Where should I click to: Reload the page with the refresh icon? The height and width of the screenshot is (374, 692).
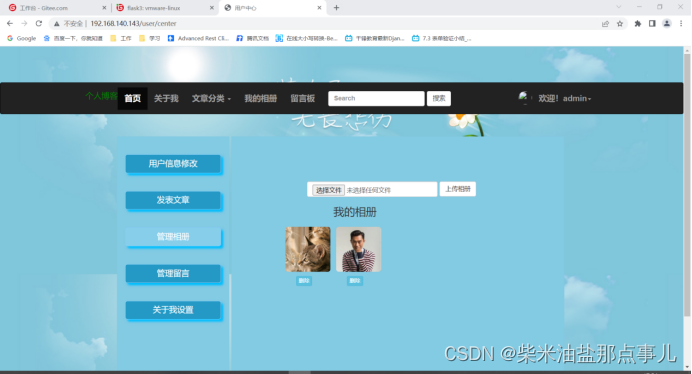pos(39,23)
